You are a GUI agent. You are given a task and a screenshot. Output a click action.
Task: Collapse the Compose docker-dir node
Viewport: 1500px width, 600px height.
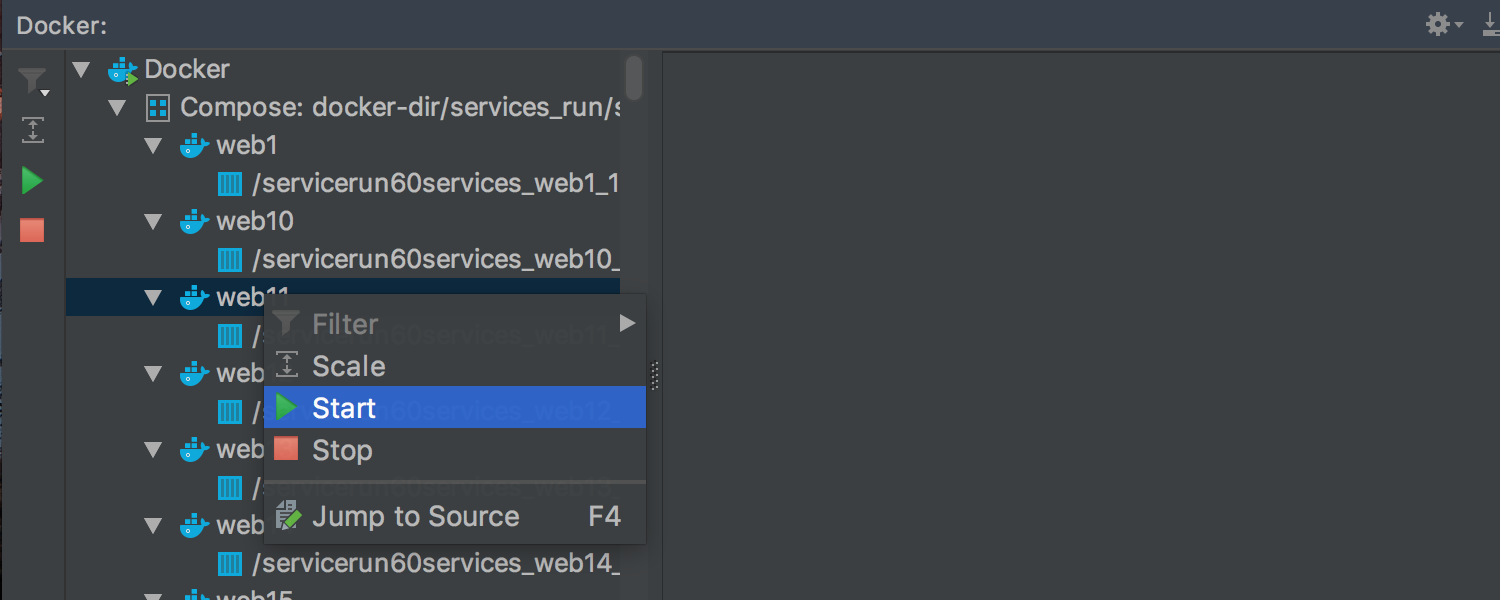point(118,107)
